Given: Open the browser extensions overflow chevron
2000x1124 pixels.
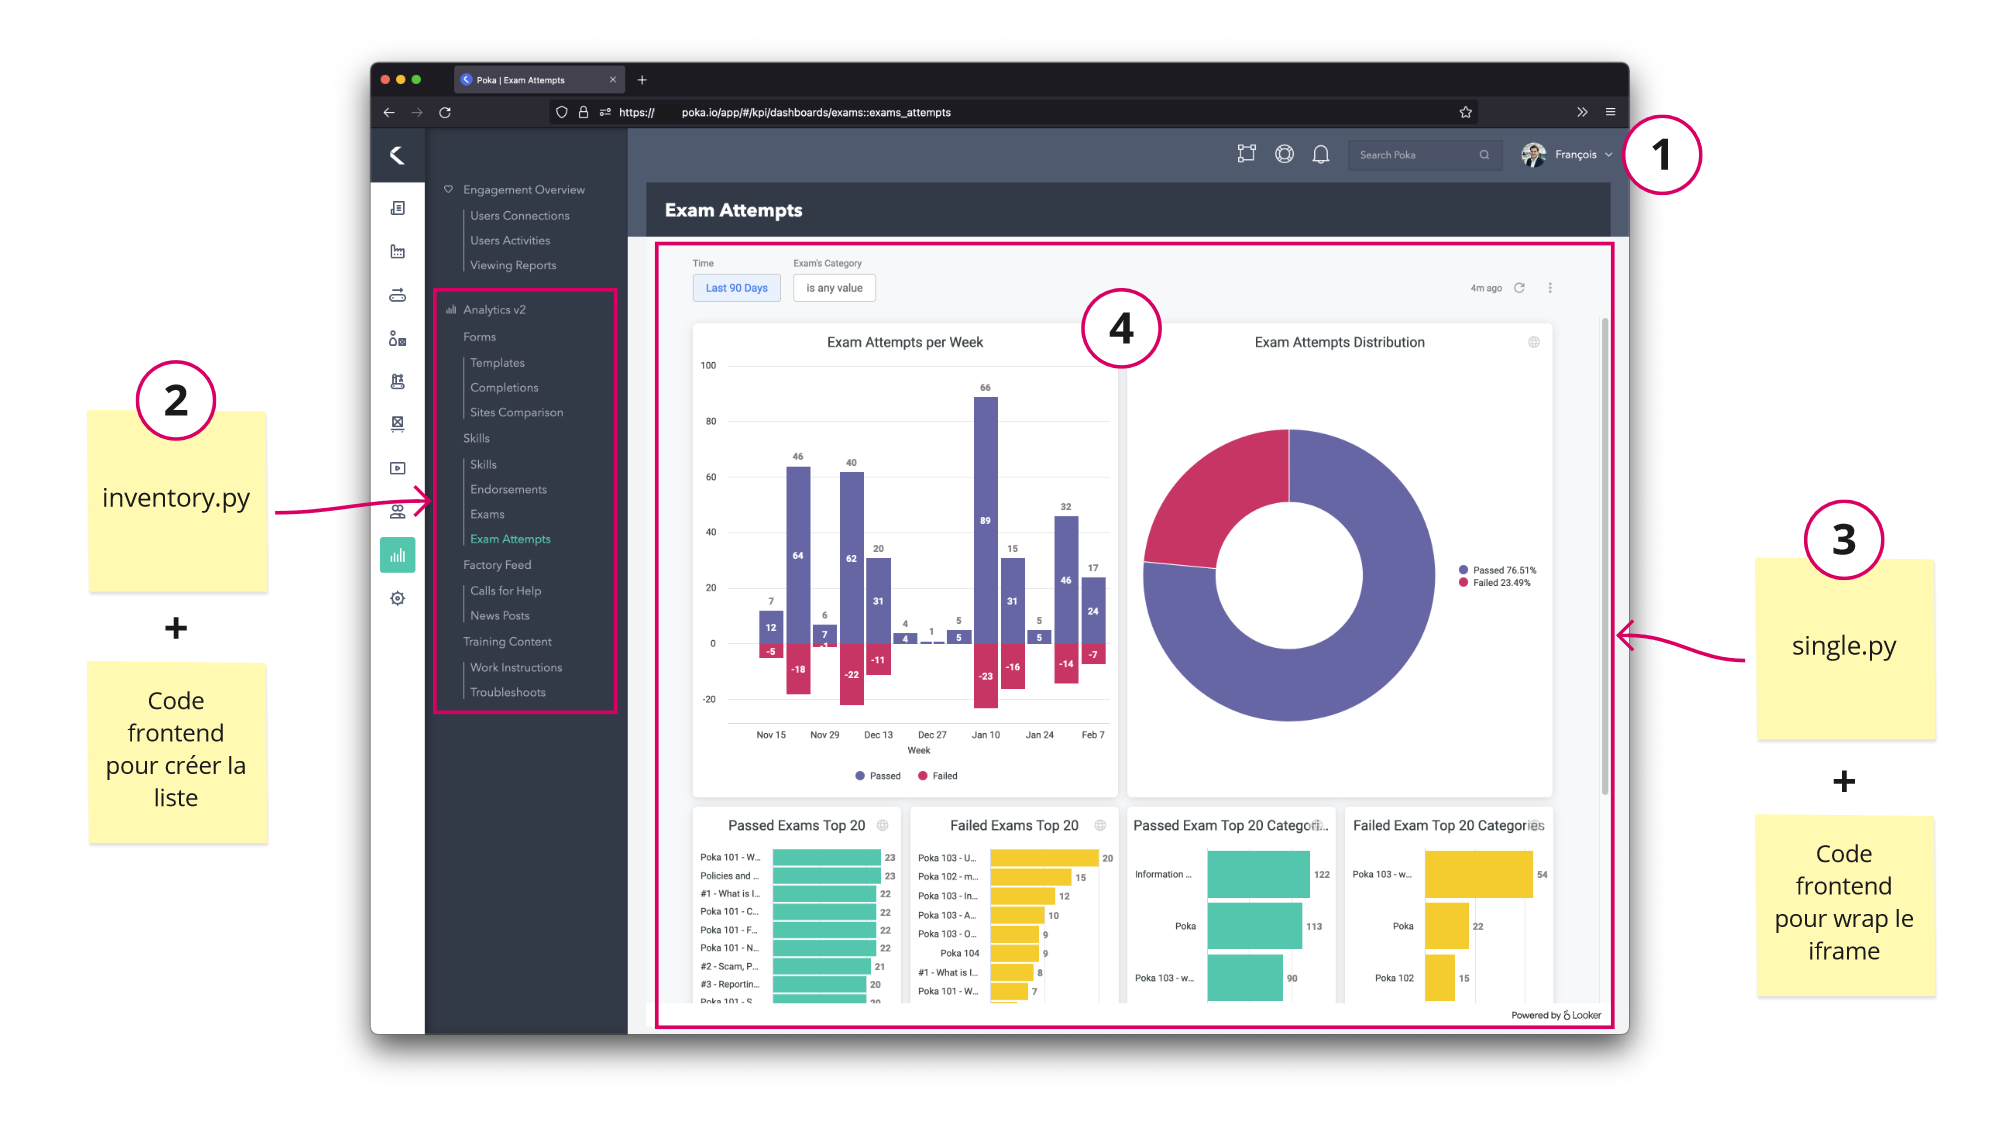Looking at the screenshot, I should pyautogui.click(x=1582, y=112).
